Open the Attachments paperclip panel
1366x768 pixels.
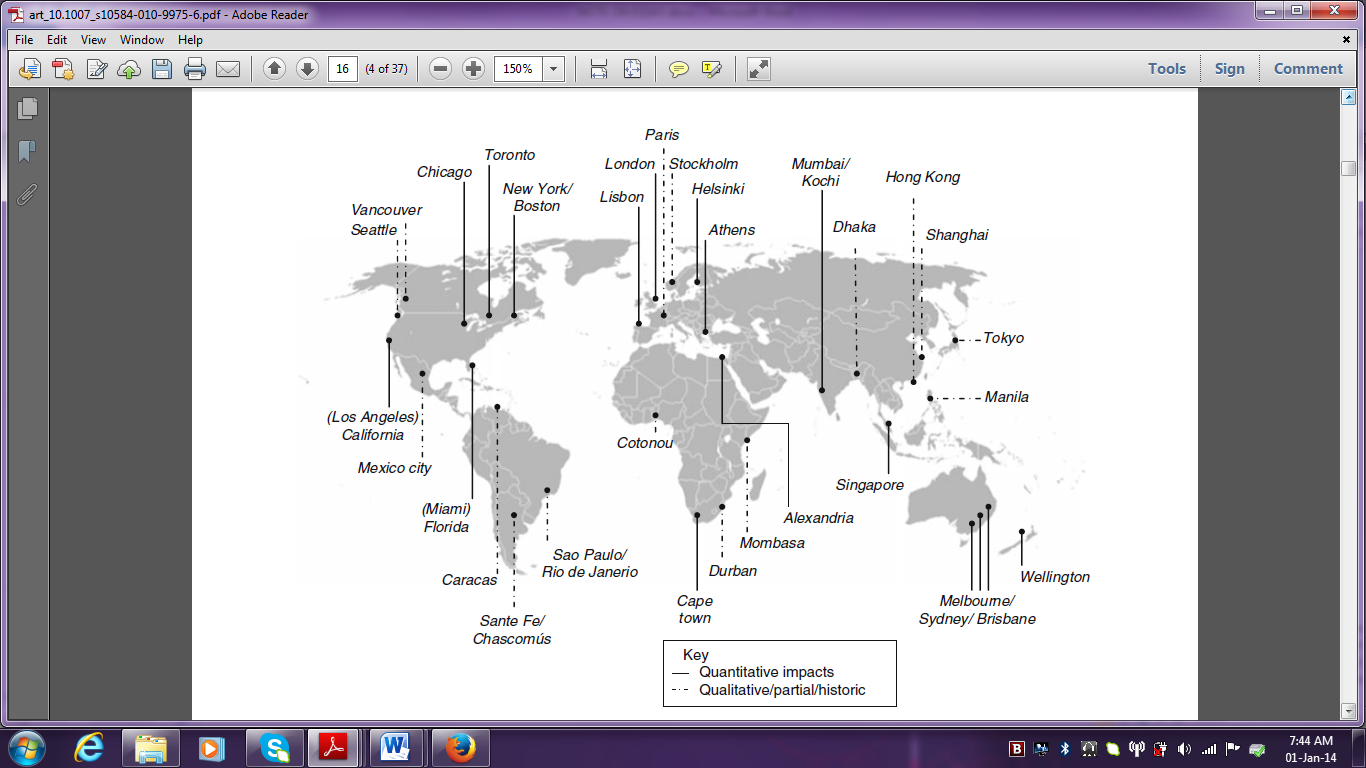[x=27, y=194]
